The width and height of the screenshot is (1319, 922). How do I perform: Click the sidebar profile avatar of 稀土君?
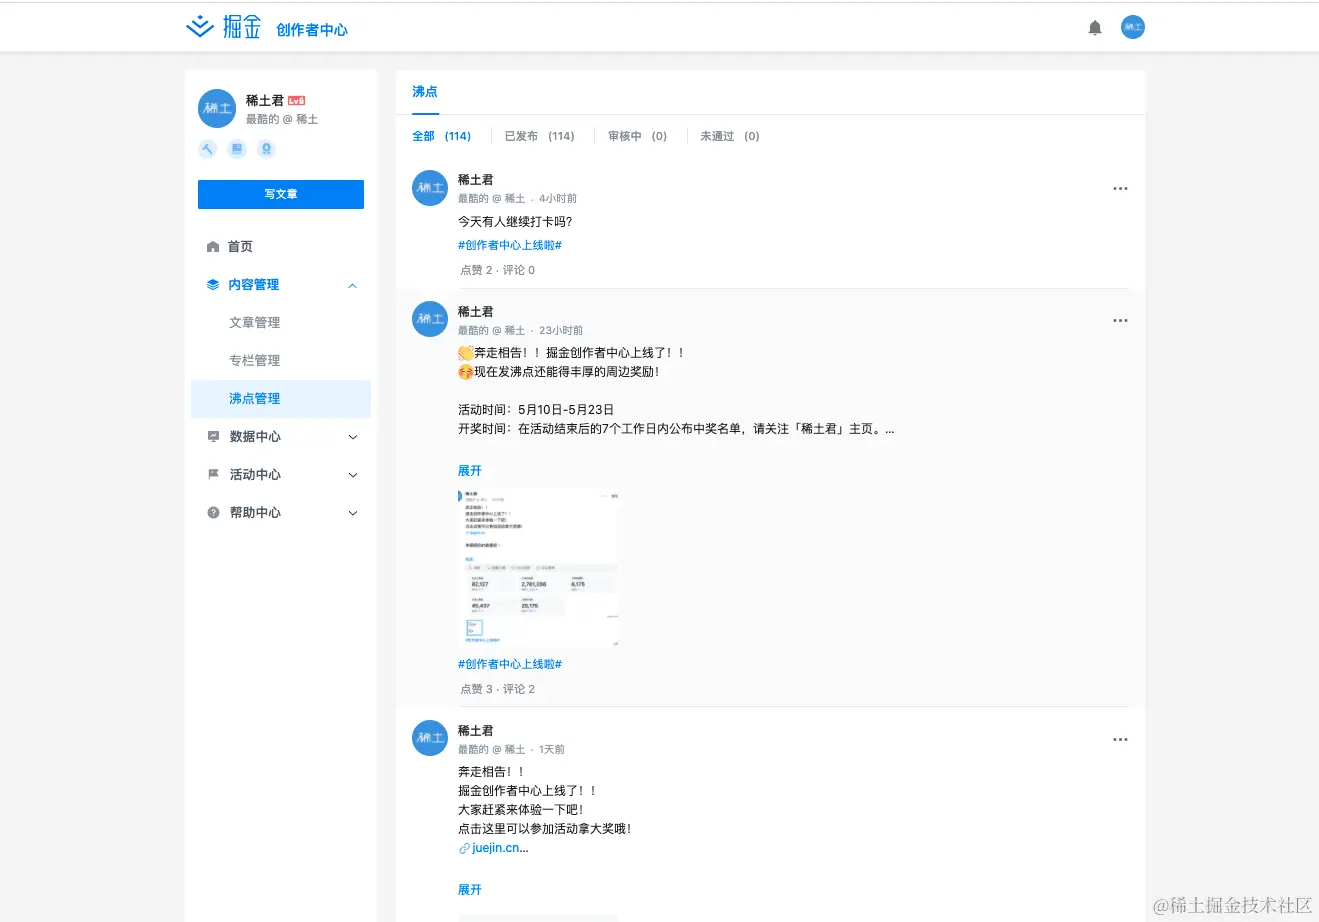[x=217, y=108]
